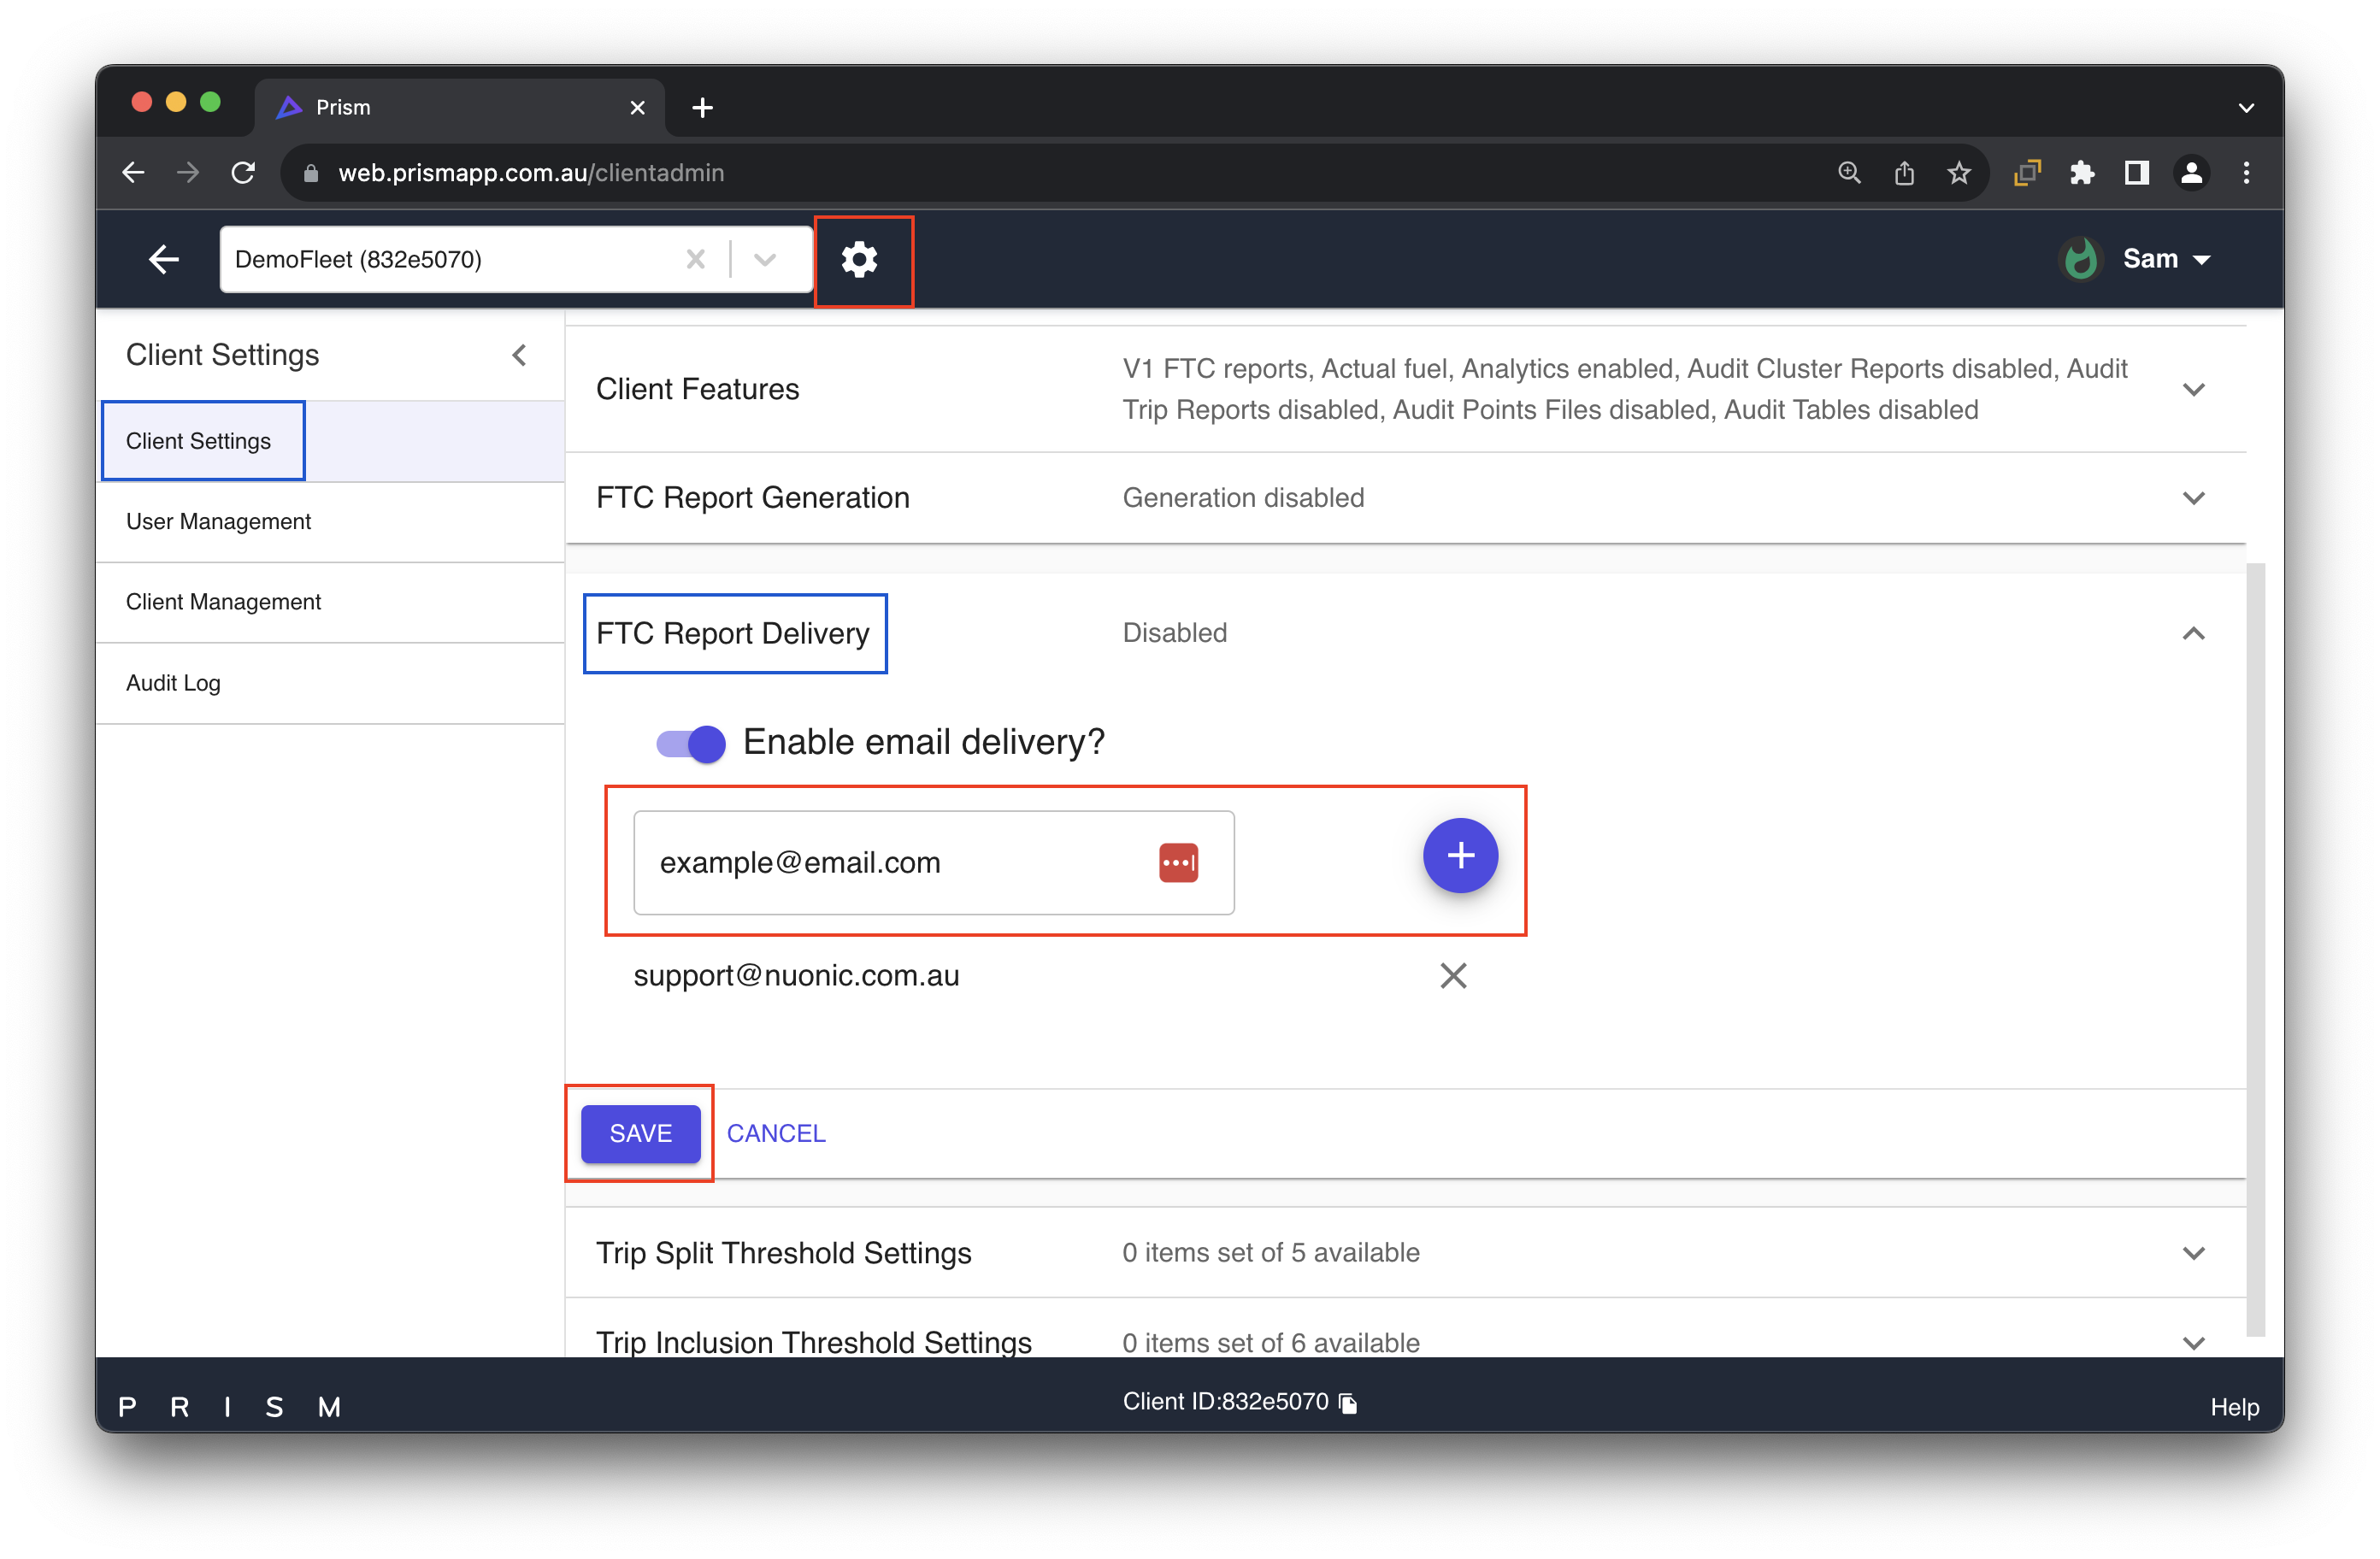Expand Trip Split Threshold Settings
Image resolution: width=2380 pixels, height=1559 pixels.
(x=2192, y=1253)
